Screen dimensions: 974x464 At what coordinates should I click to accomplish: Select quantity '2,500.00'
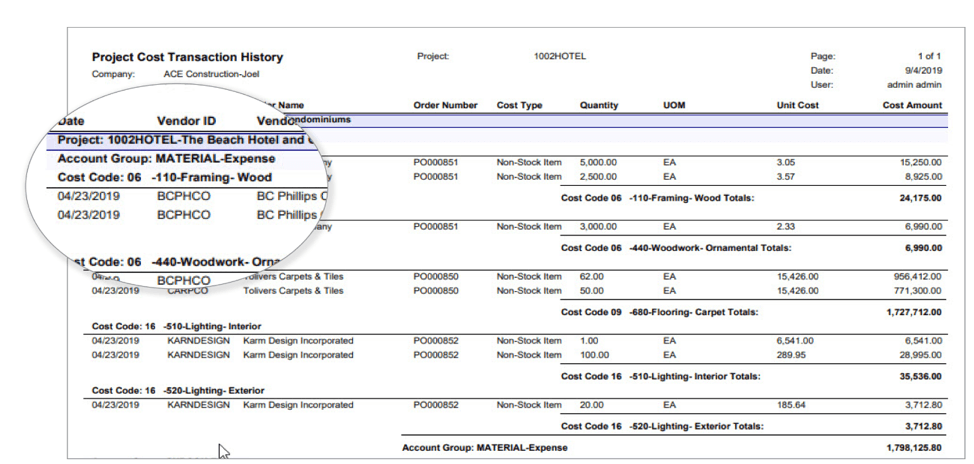[x=598, y=177]
